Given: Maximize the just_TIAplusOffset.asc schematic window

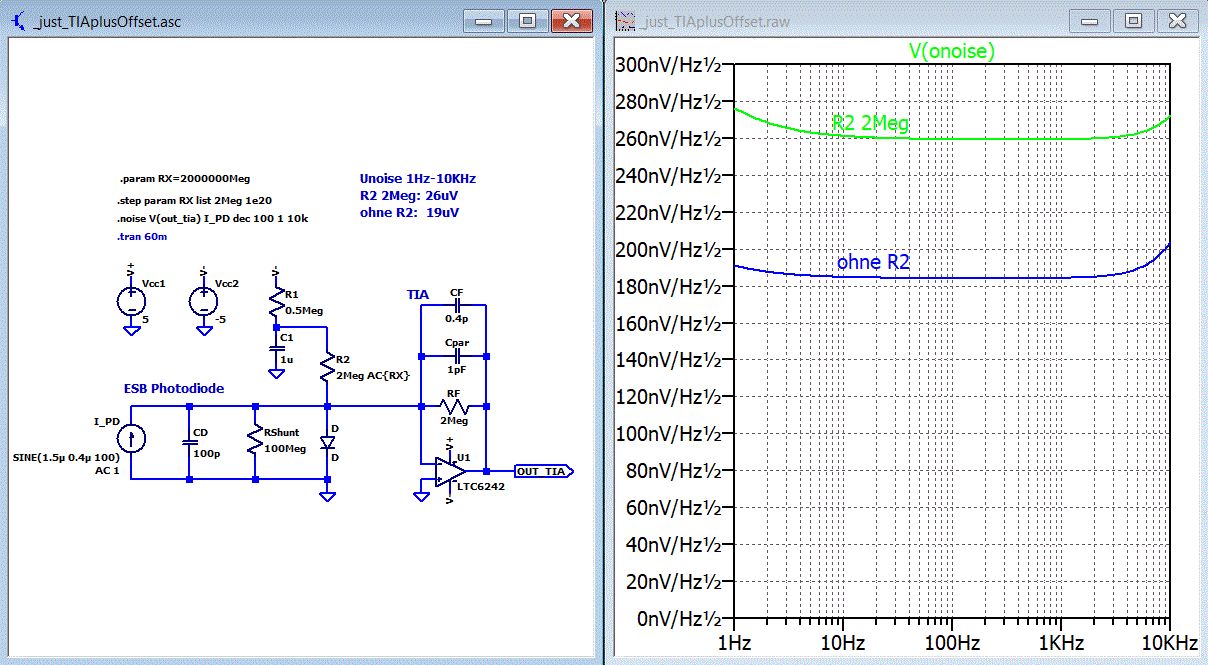Looking at the screenshot, I should [x=527, y=21].
